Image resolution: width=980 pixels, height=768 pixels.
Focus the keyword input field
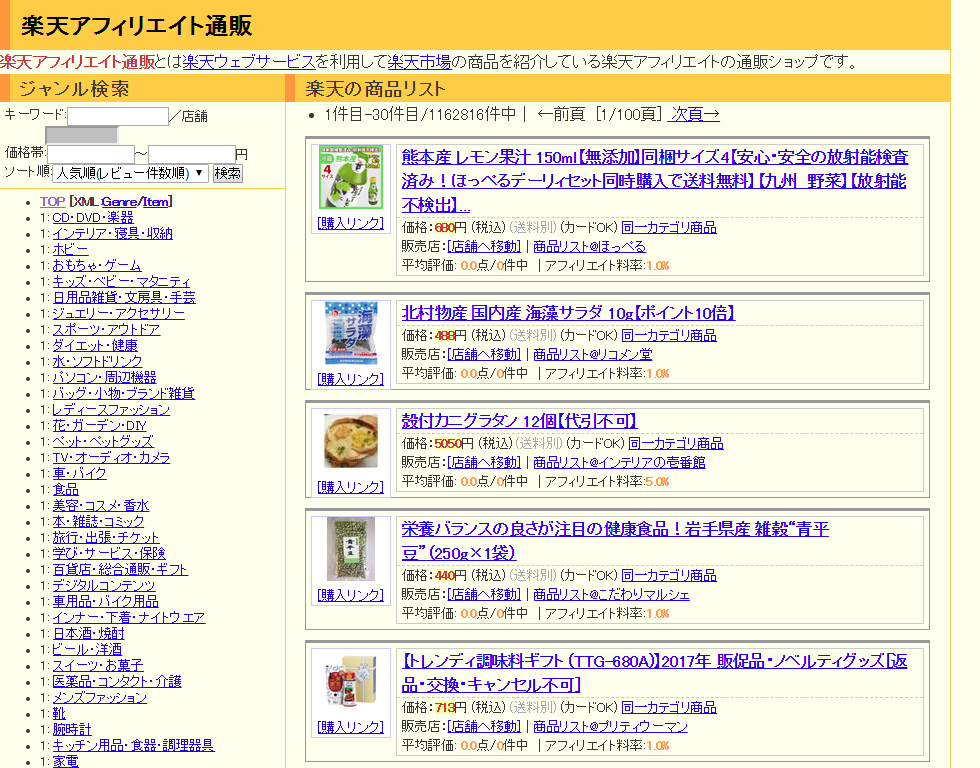click(x=118, y=116)
